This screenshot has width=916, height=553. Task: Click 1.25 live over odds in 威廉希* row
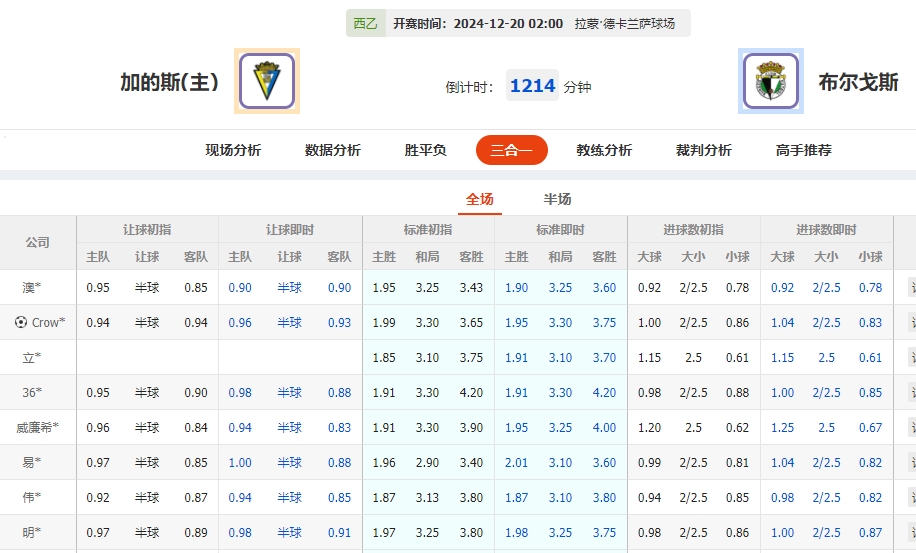pos(782,427)
